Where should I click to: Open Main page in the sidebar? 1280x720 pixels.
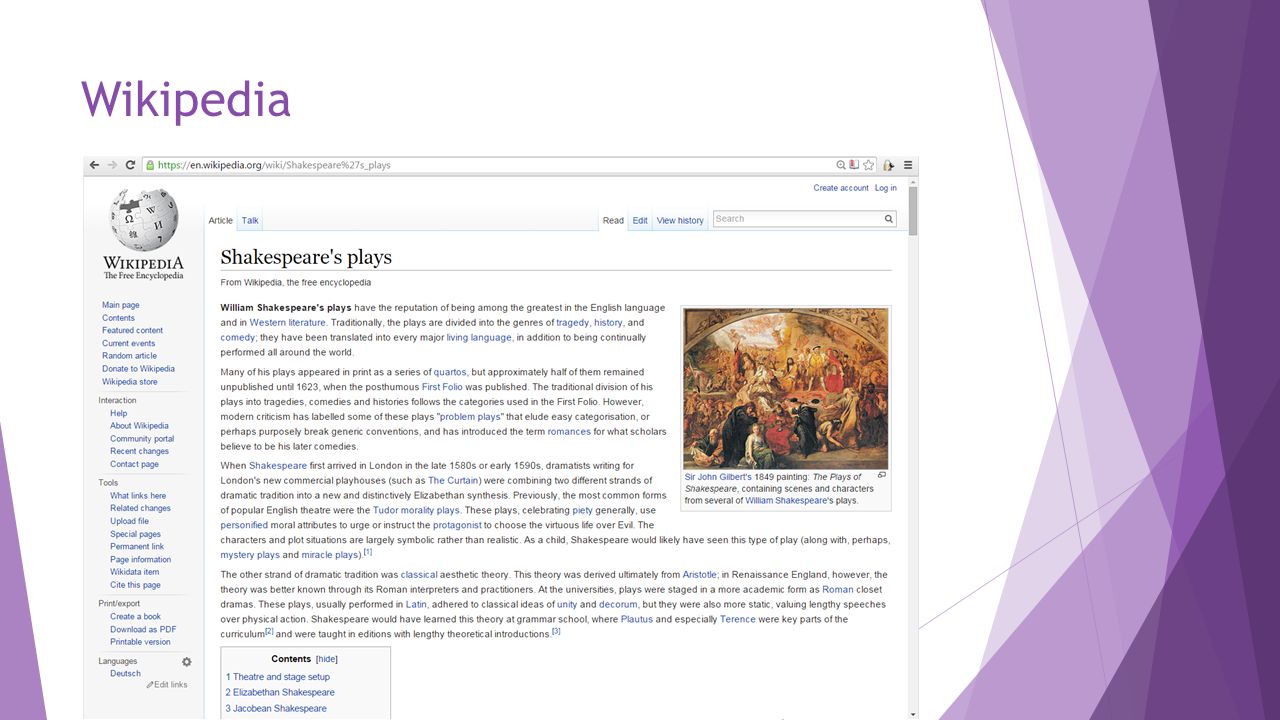pos(121,305)
